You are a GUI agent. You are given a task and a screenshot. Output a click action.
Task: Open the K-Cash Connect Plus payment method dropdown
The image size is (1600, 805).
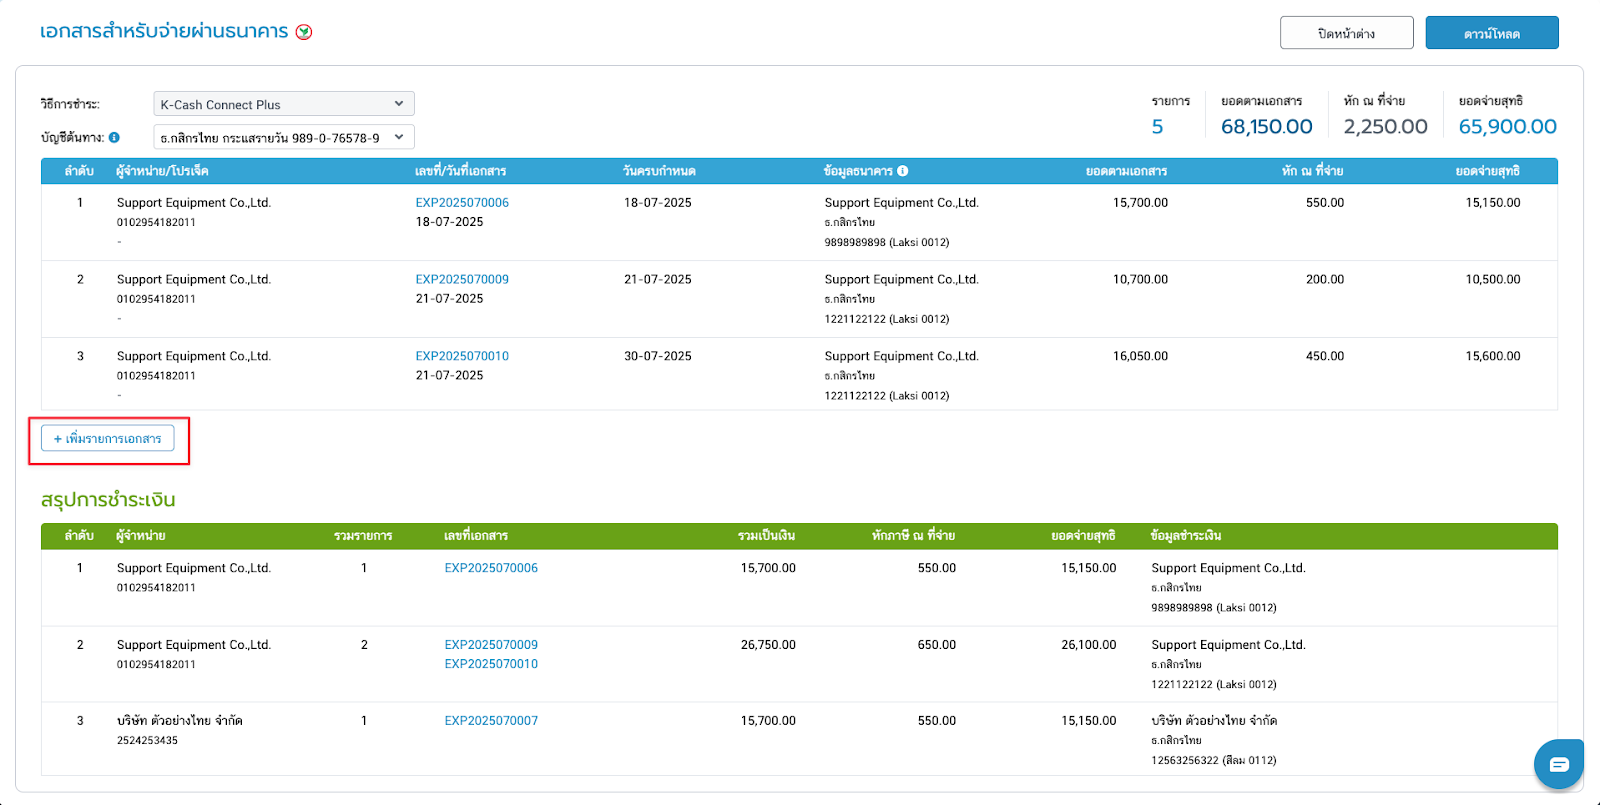283,104
